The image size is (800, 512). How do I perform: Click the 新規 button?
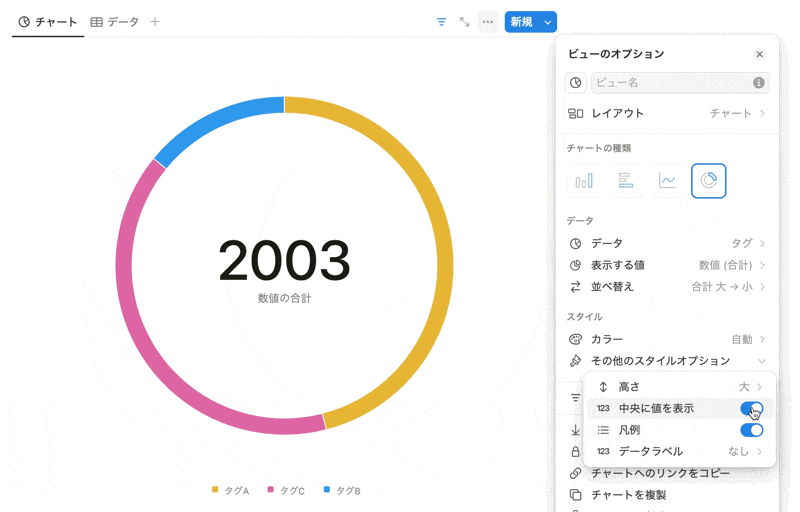(x=521, y=22)
